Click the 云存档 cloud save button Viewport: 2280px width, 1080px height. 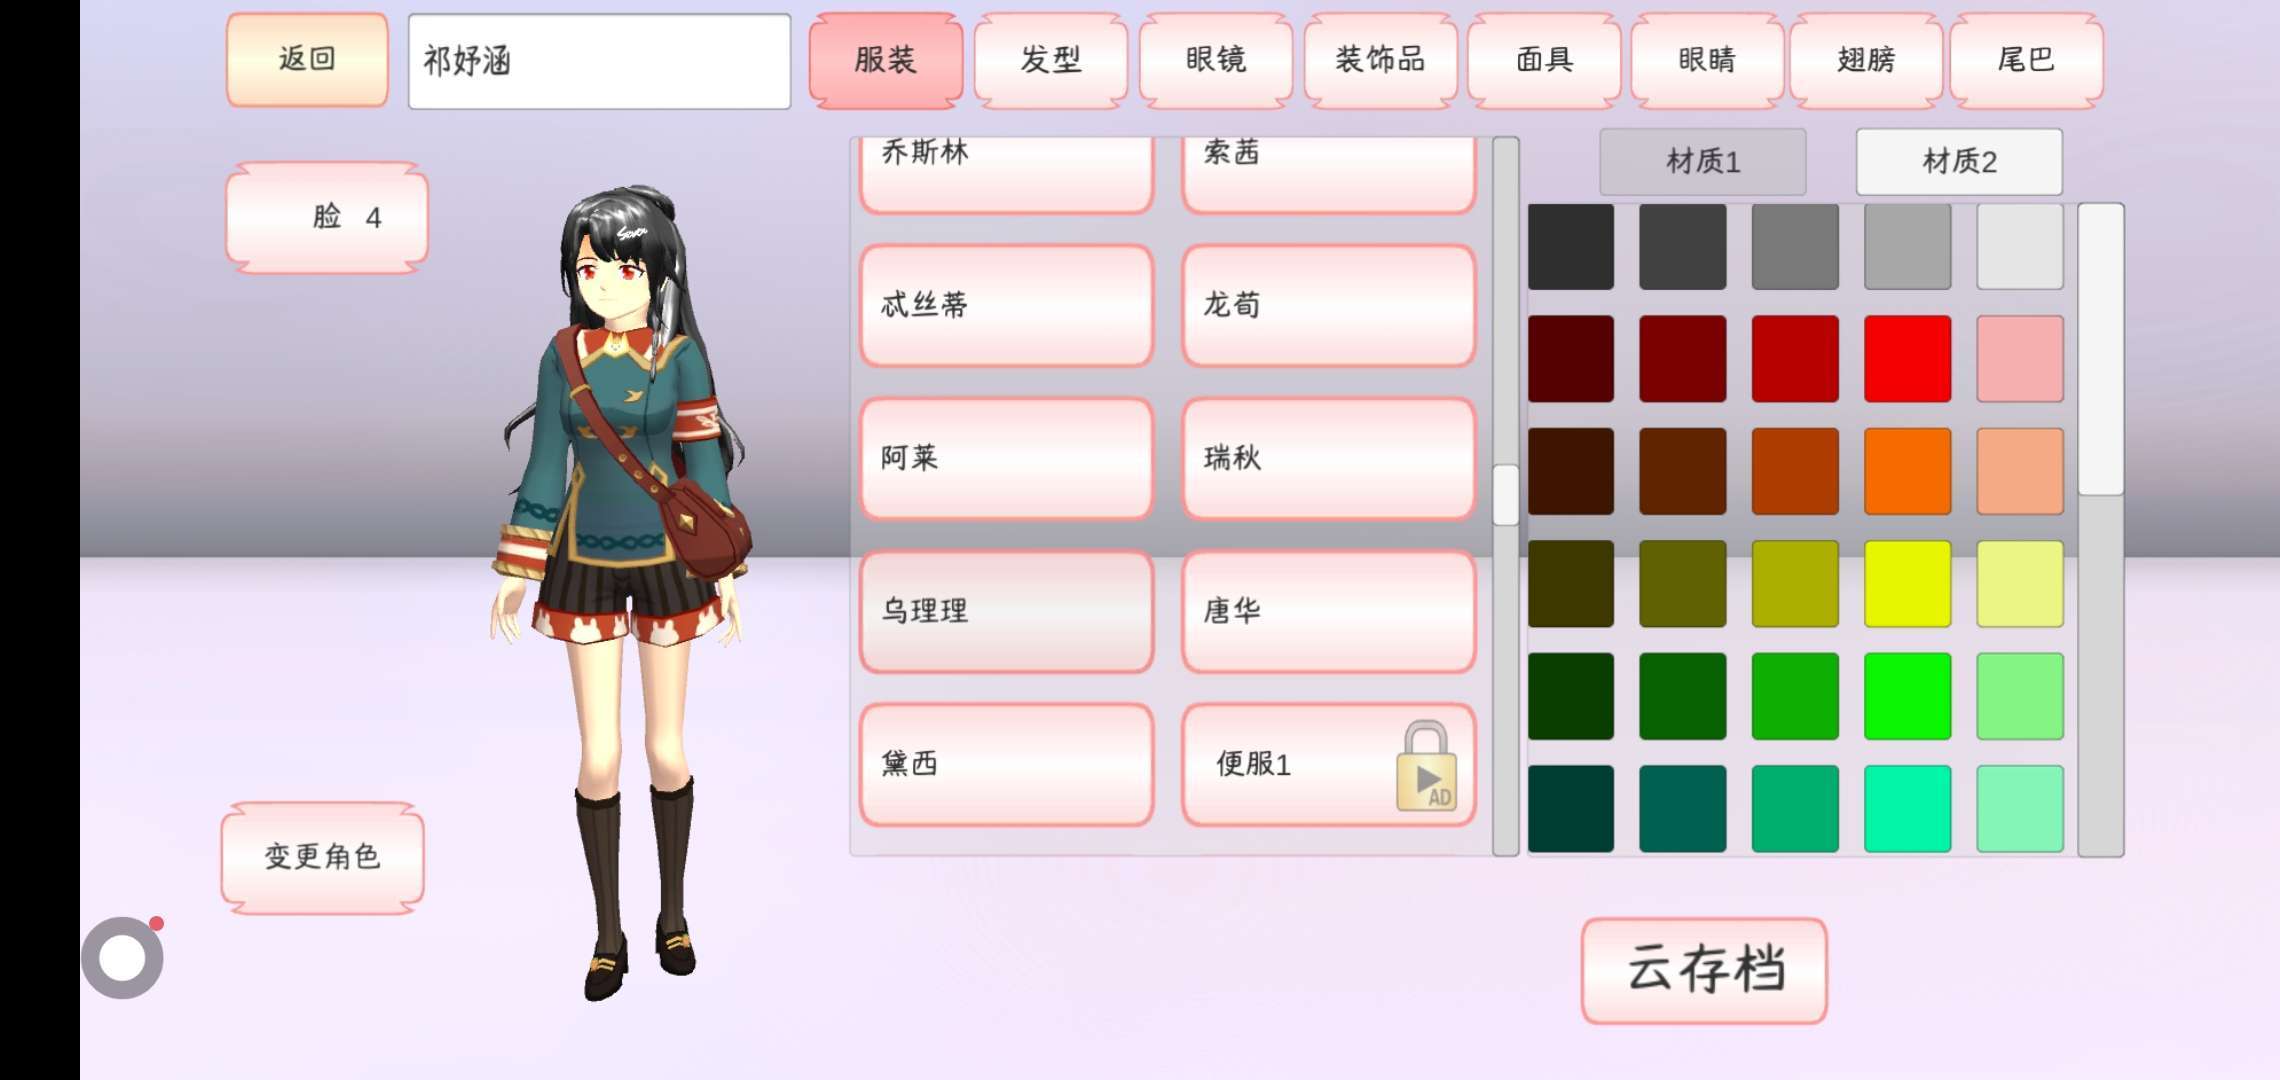click(x=1704, y=970)
